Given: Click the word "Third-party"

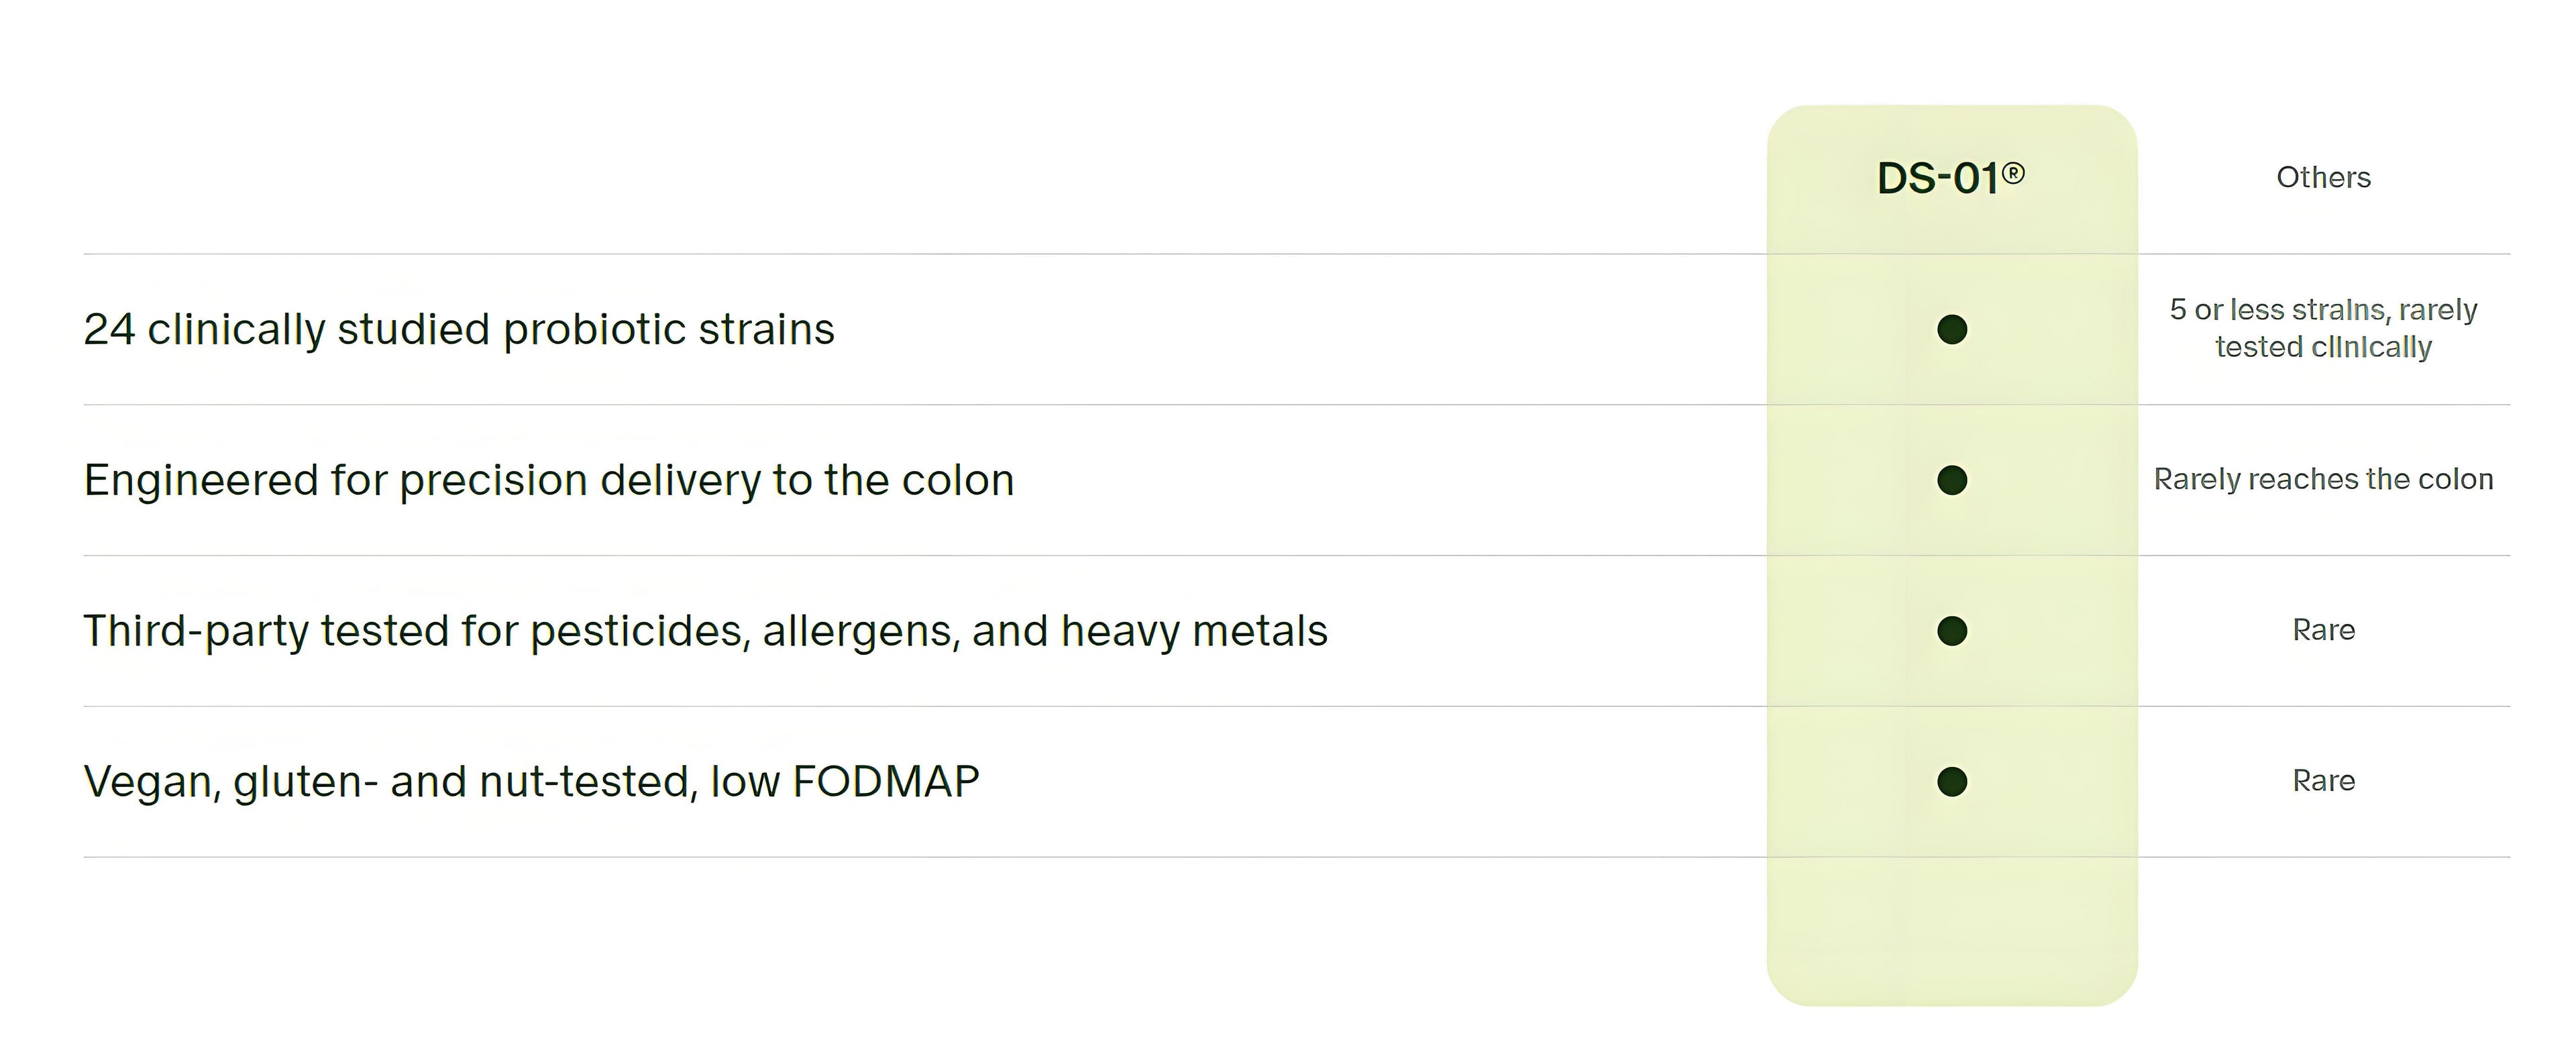Looking at the screenshot, I should [x=194, y=631].
